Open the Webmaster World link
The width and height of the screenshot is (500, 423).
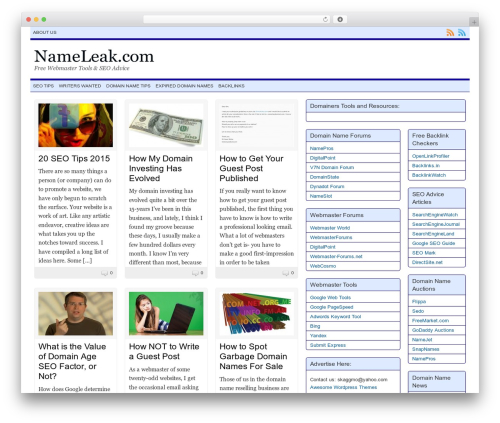point(330,228)
